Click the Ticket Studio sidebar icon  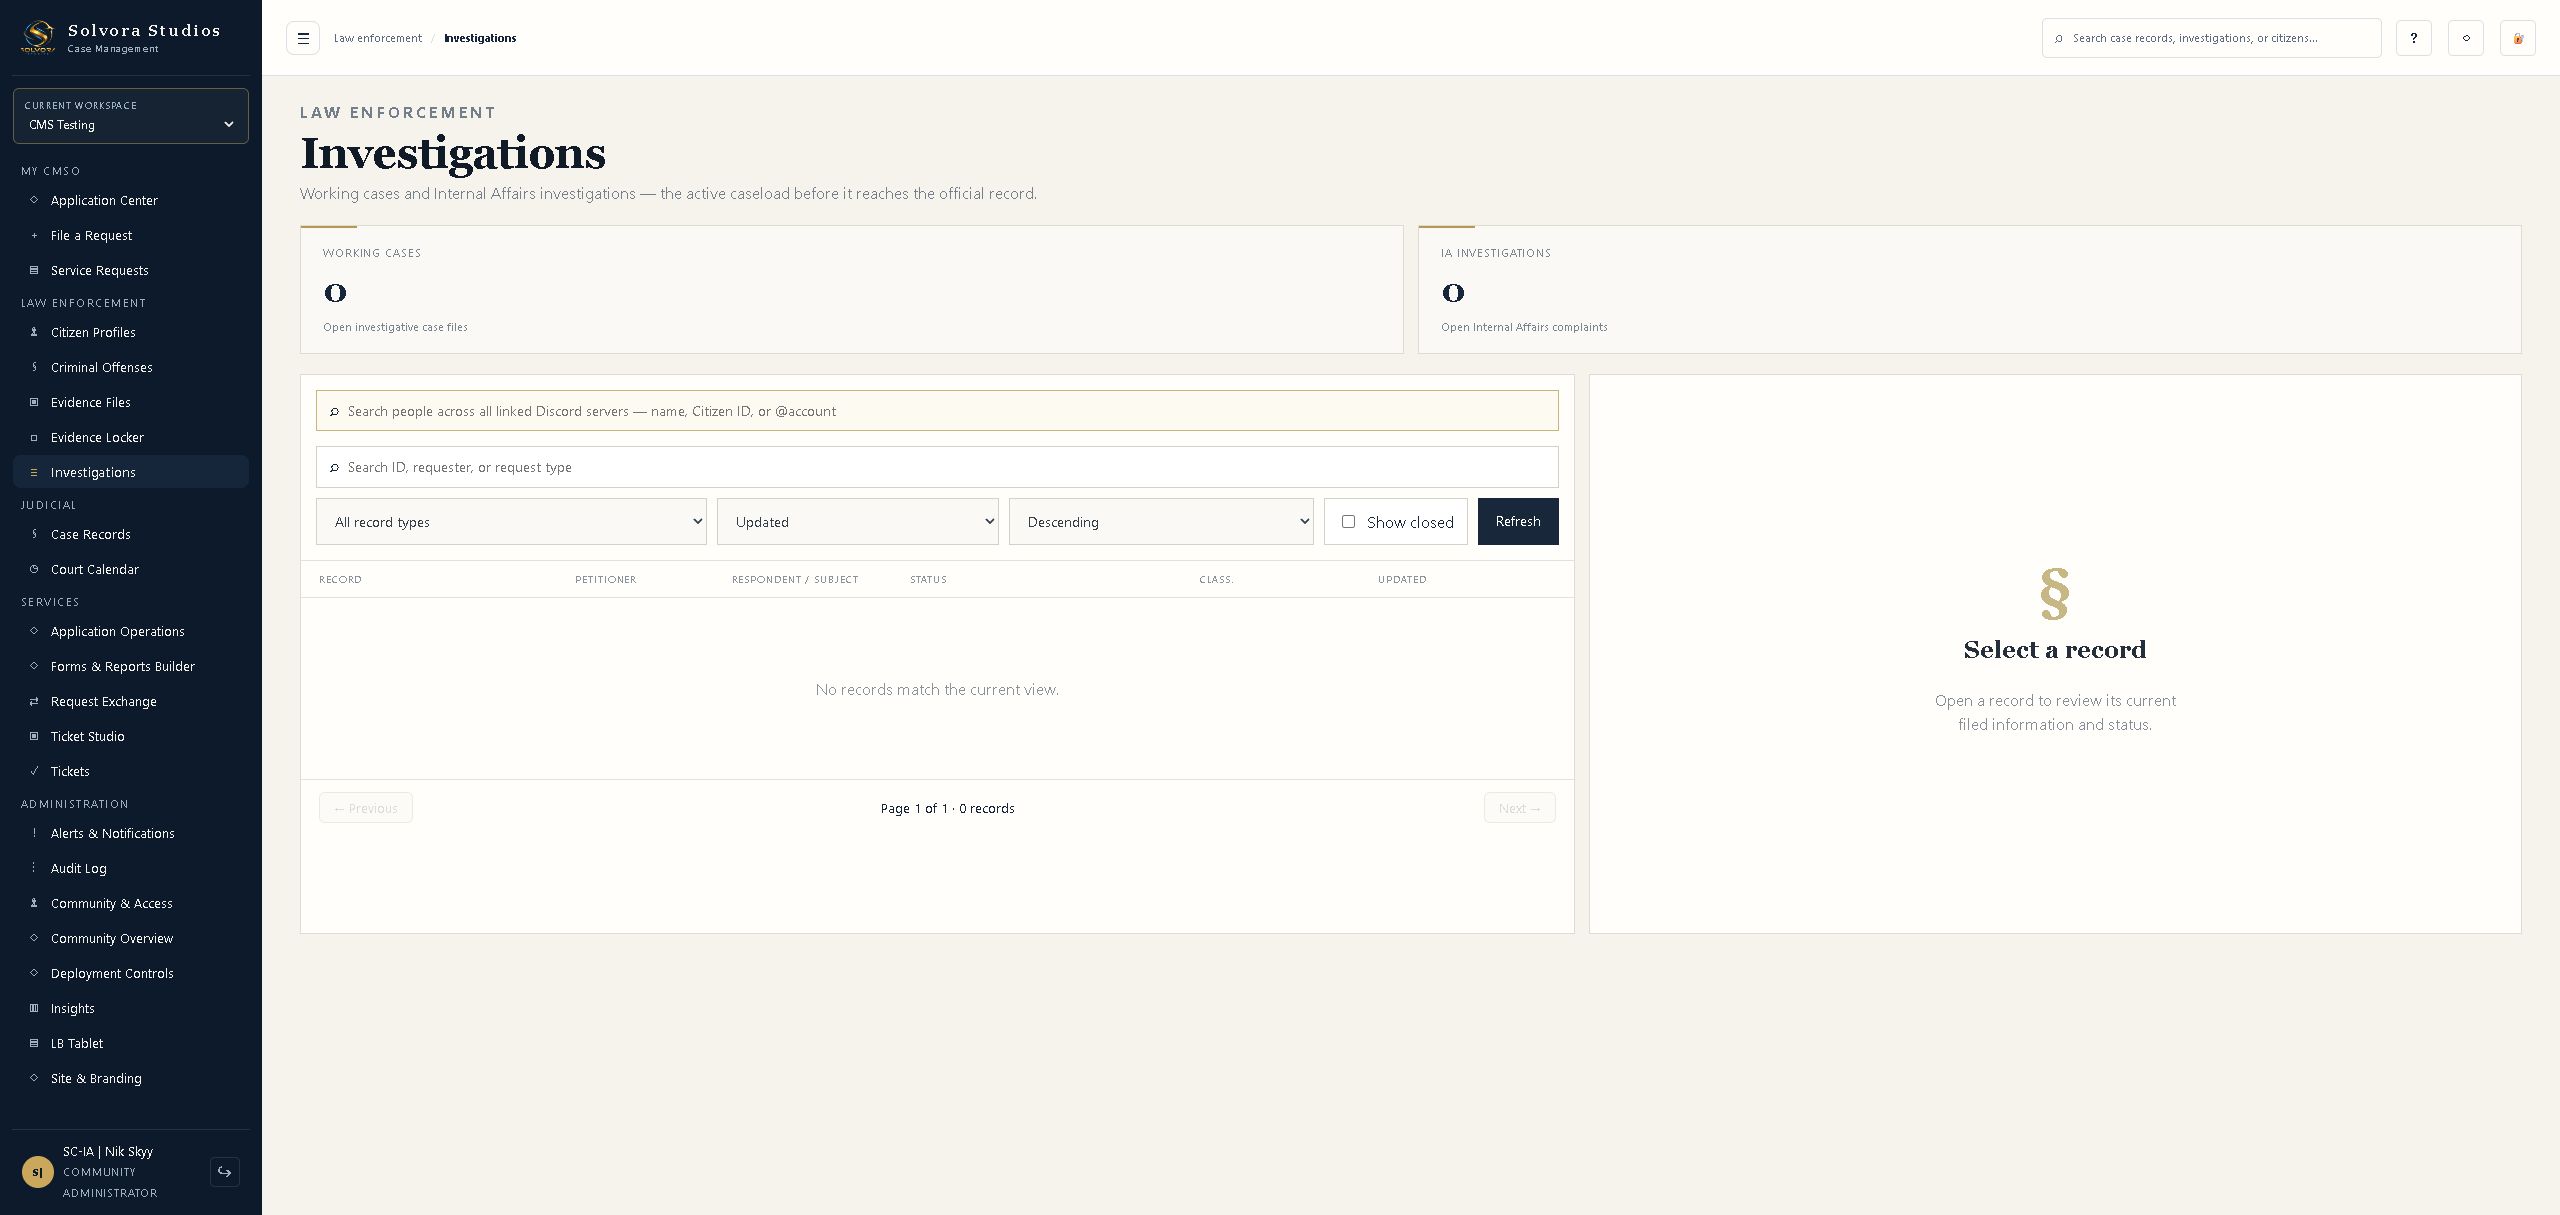34,736
